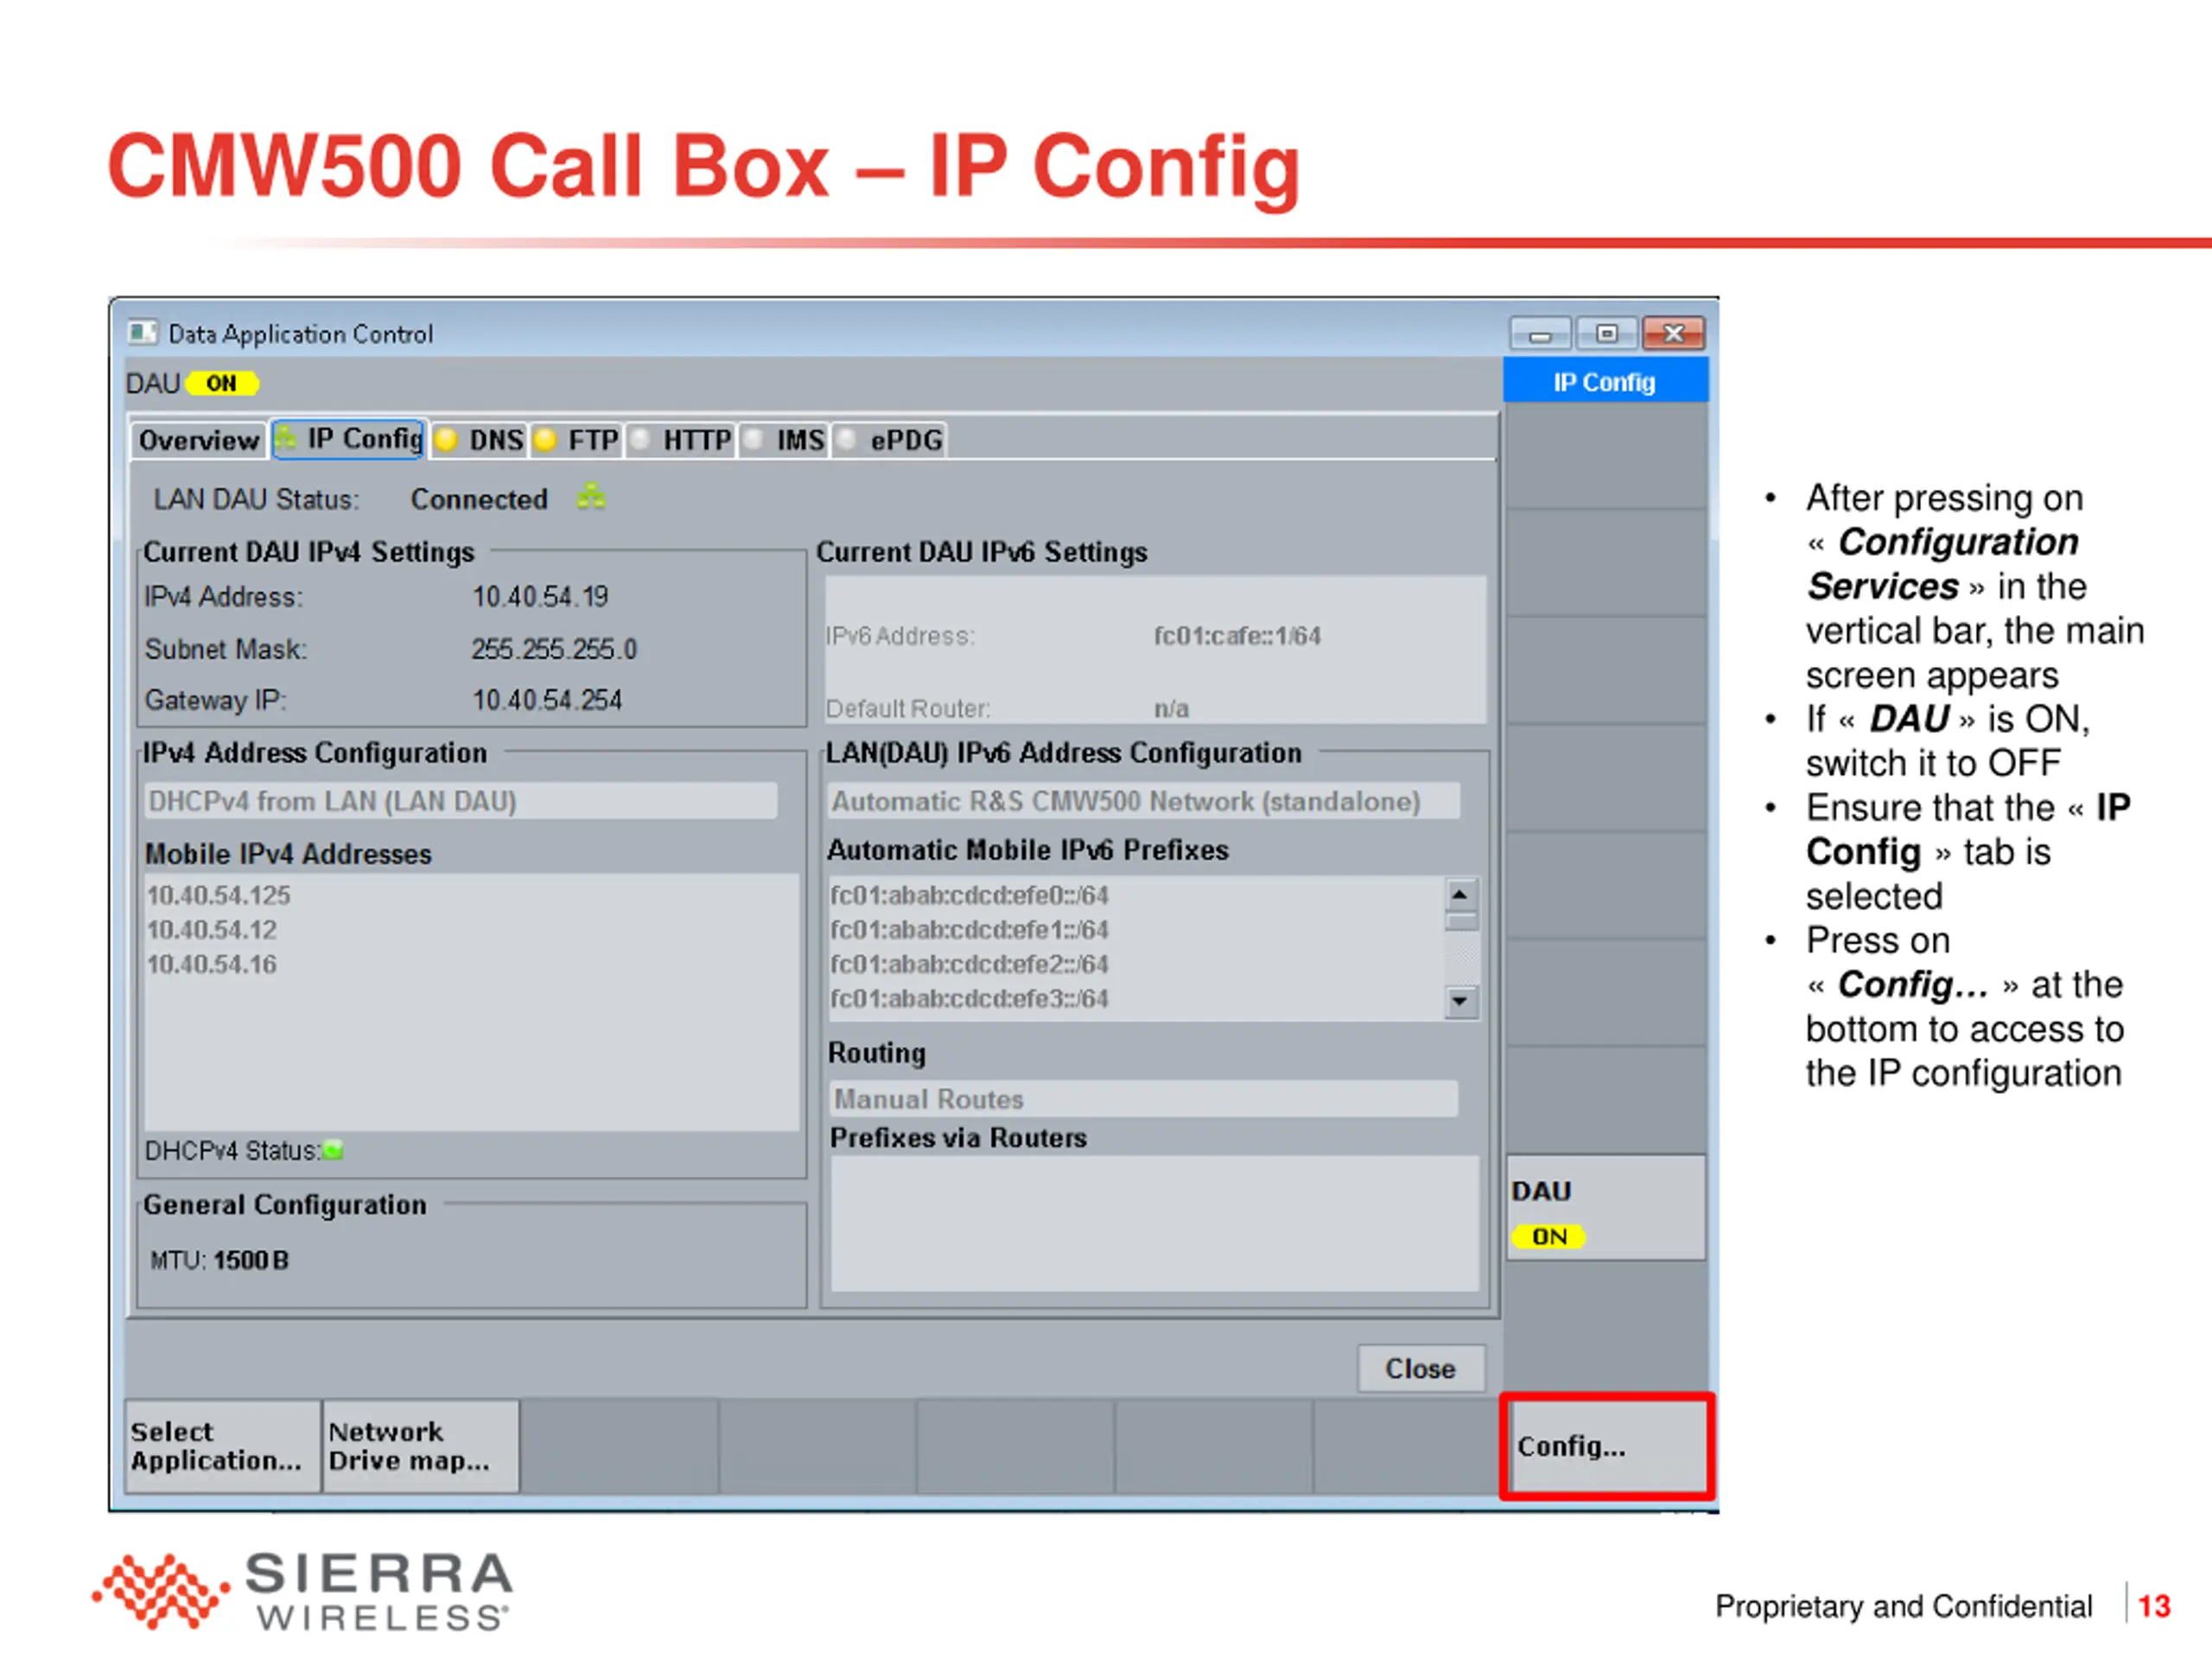Switch to the DNS tab
Image resolution: width=2212 pixels, height=1659 pixels.
[480, 440]
